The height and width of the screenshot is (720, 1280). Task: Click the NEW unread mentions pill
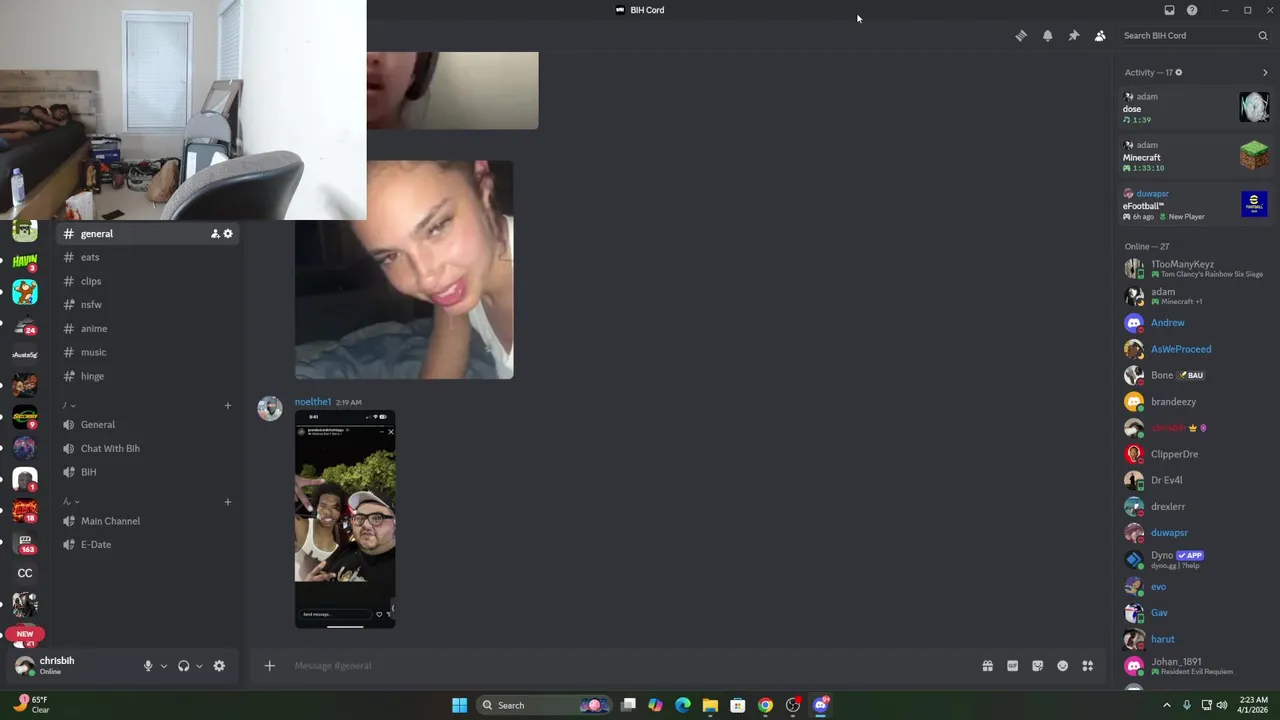point(25,634)
